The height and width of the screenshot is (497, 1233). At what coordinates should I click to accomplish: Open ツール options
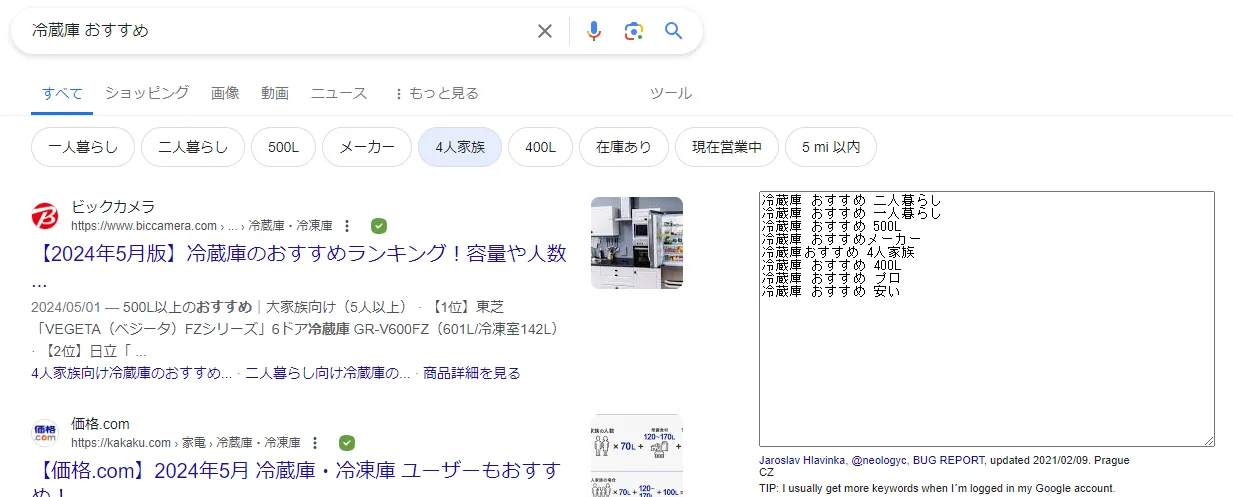point(671,93)
